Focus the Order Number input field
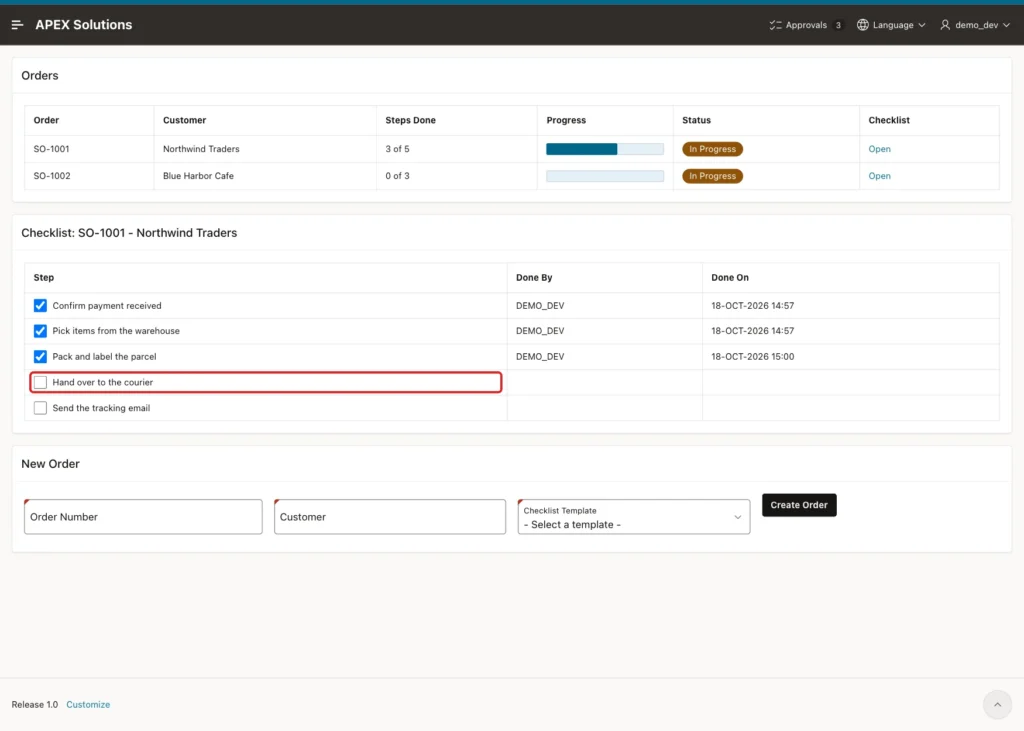 [143, 517]
